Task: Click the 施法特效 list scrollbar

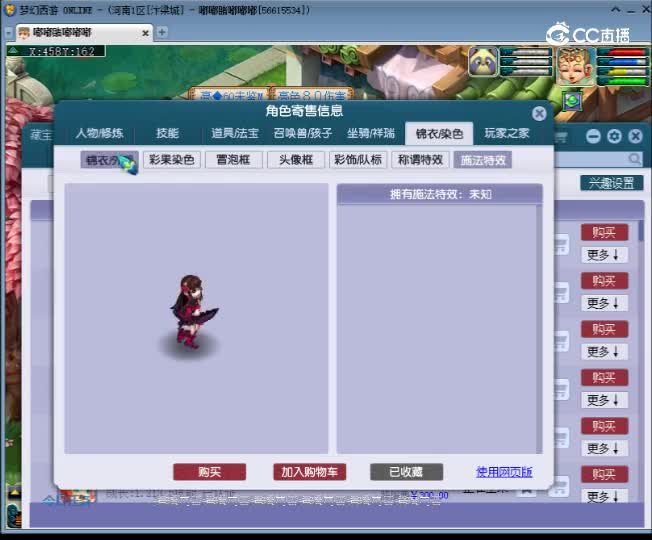Action: pyautogui.click(x=539, y=328)
